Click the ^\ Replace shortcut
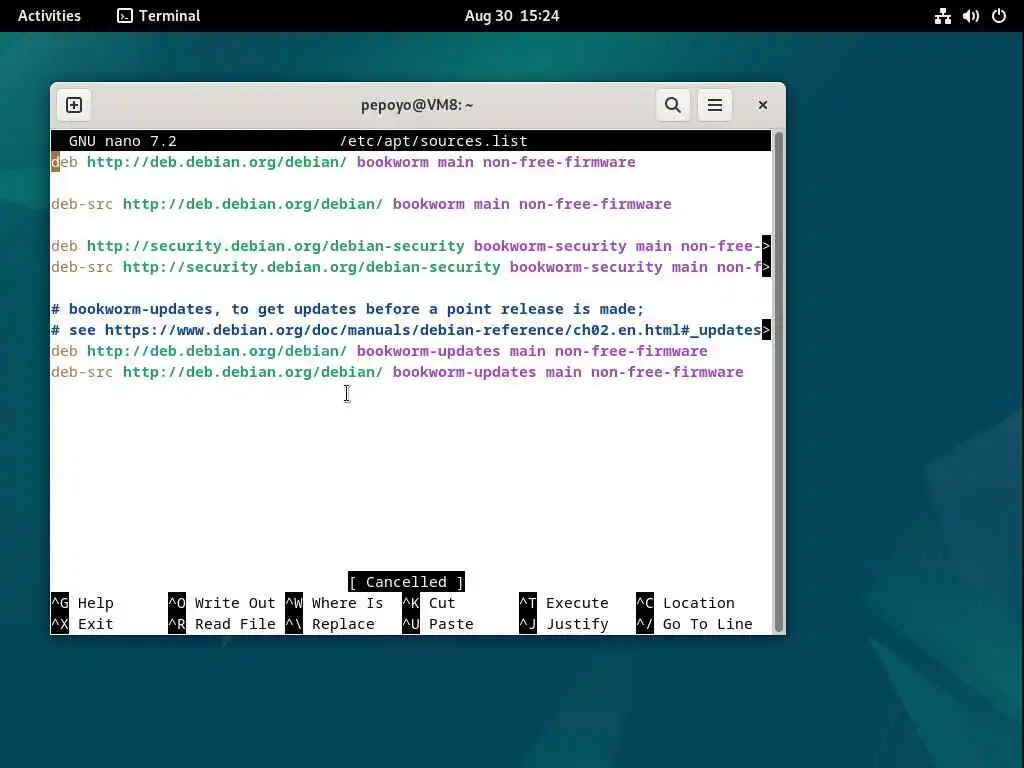1024x768 pixels. click(x=330, y=624)
